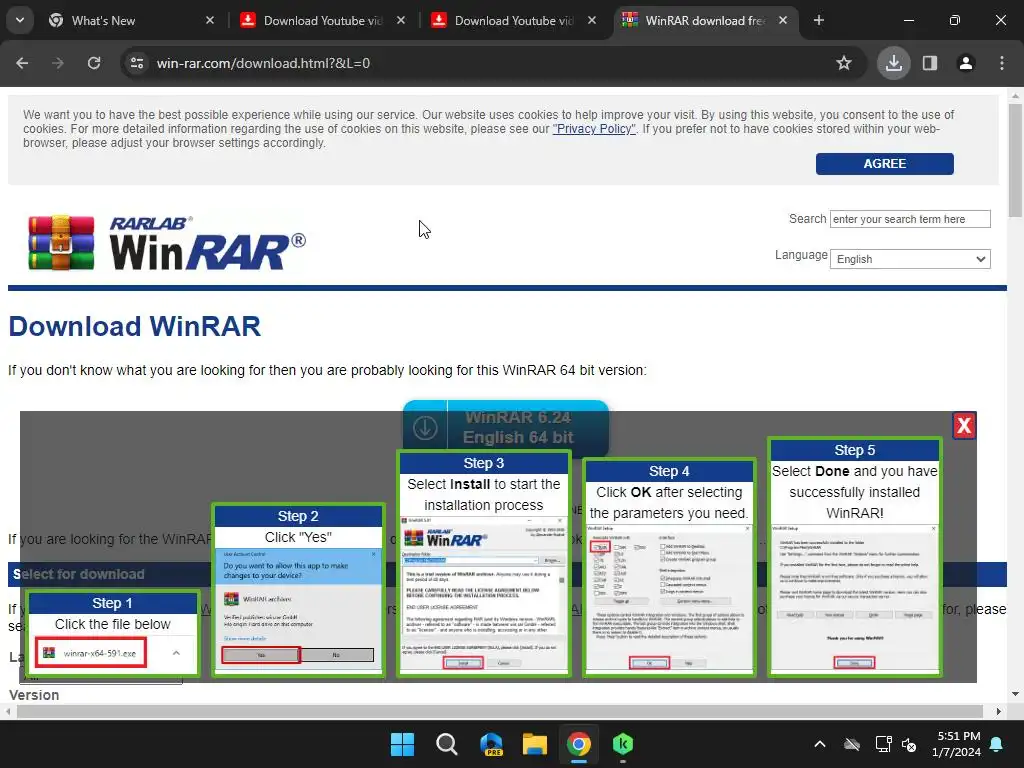Open File Explorer from taskbar
This screenshot has height=768, width=1024.
[x=535, y=744]
